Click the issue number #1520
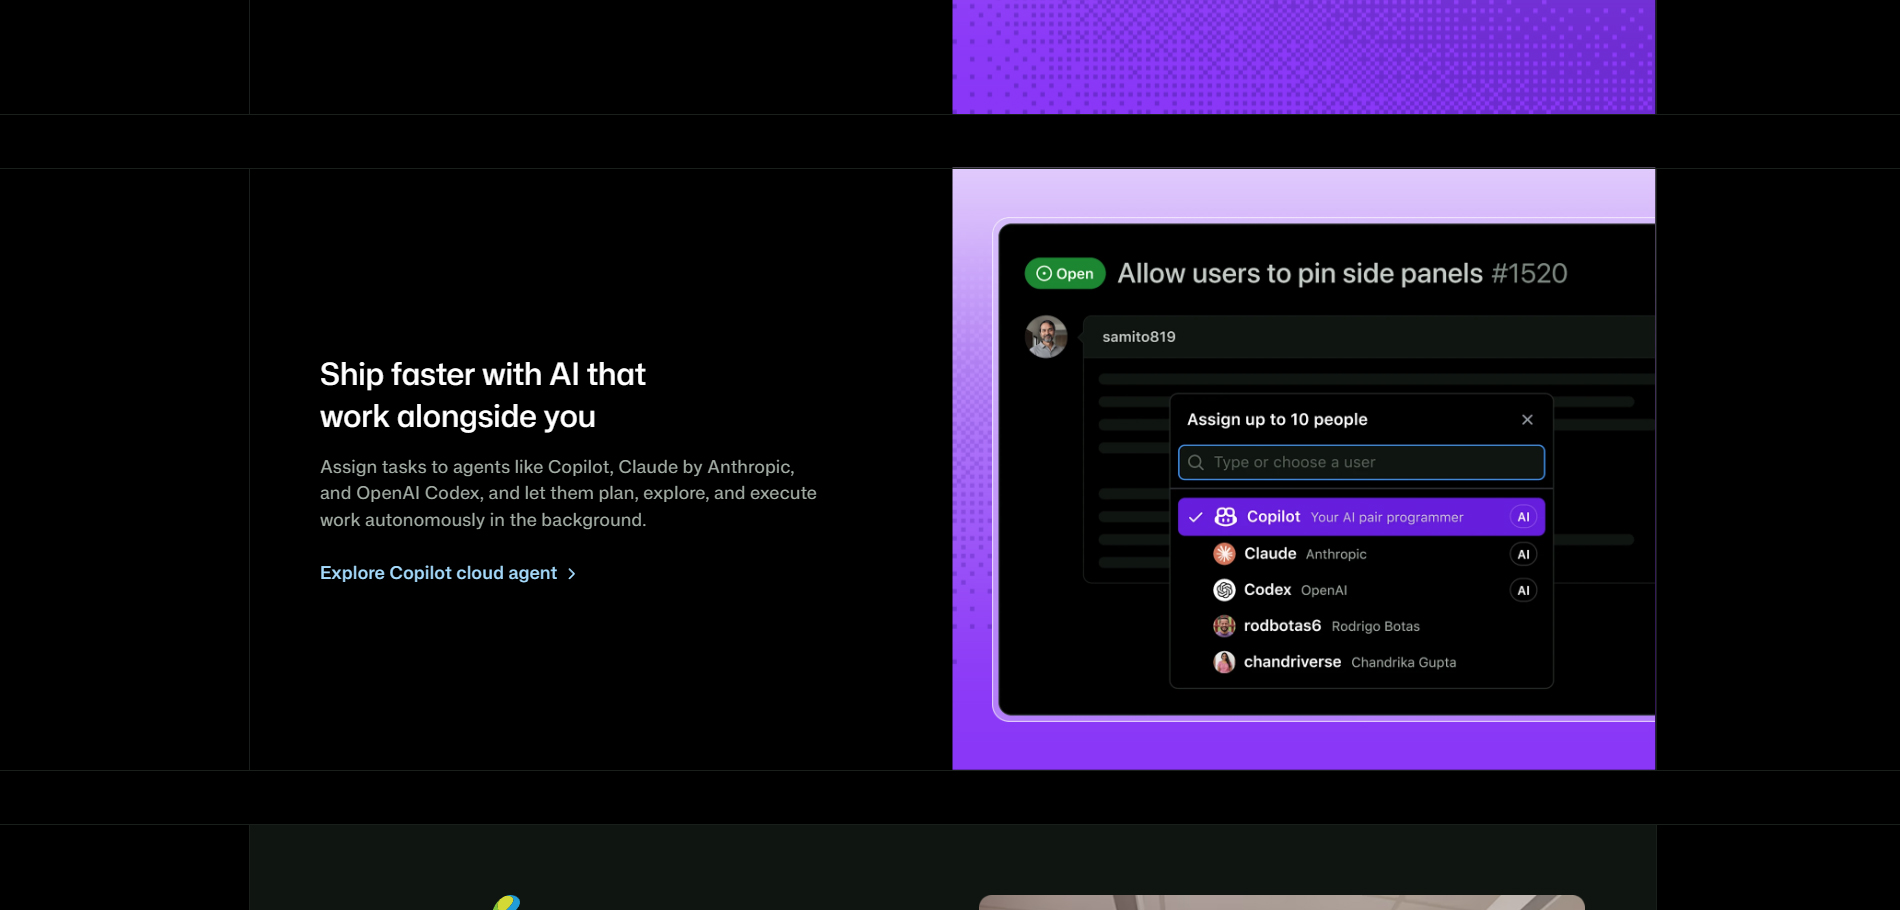 coord(1529,274)
